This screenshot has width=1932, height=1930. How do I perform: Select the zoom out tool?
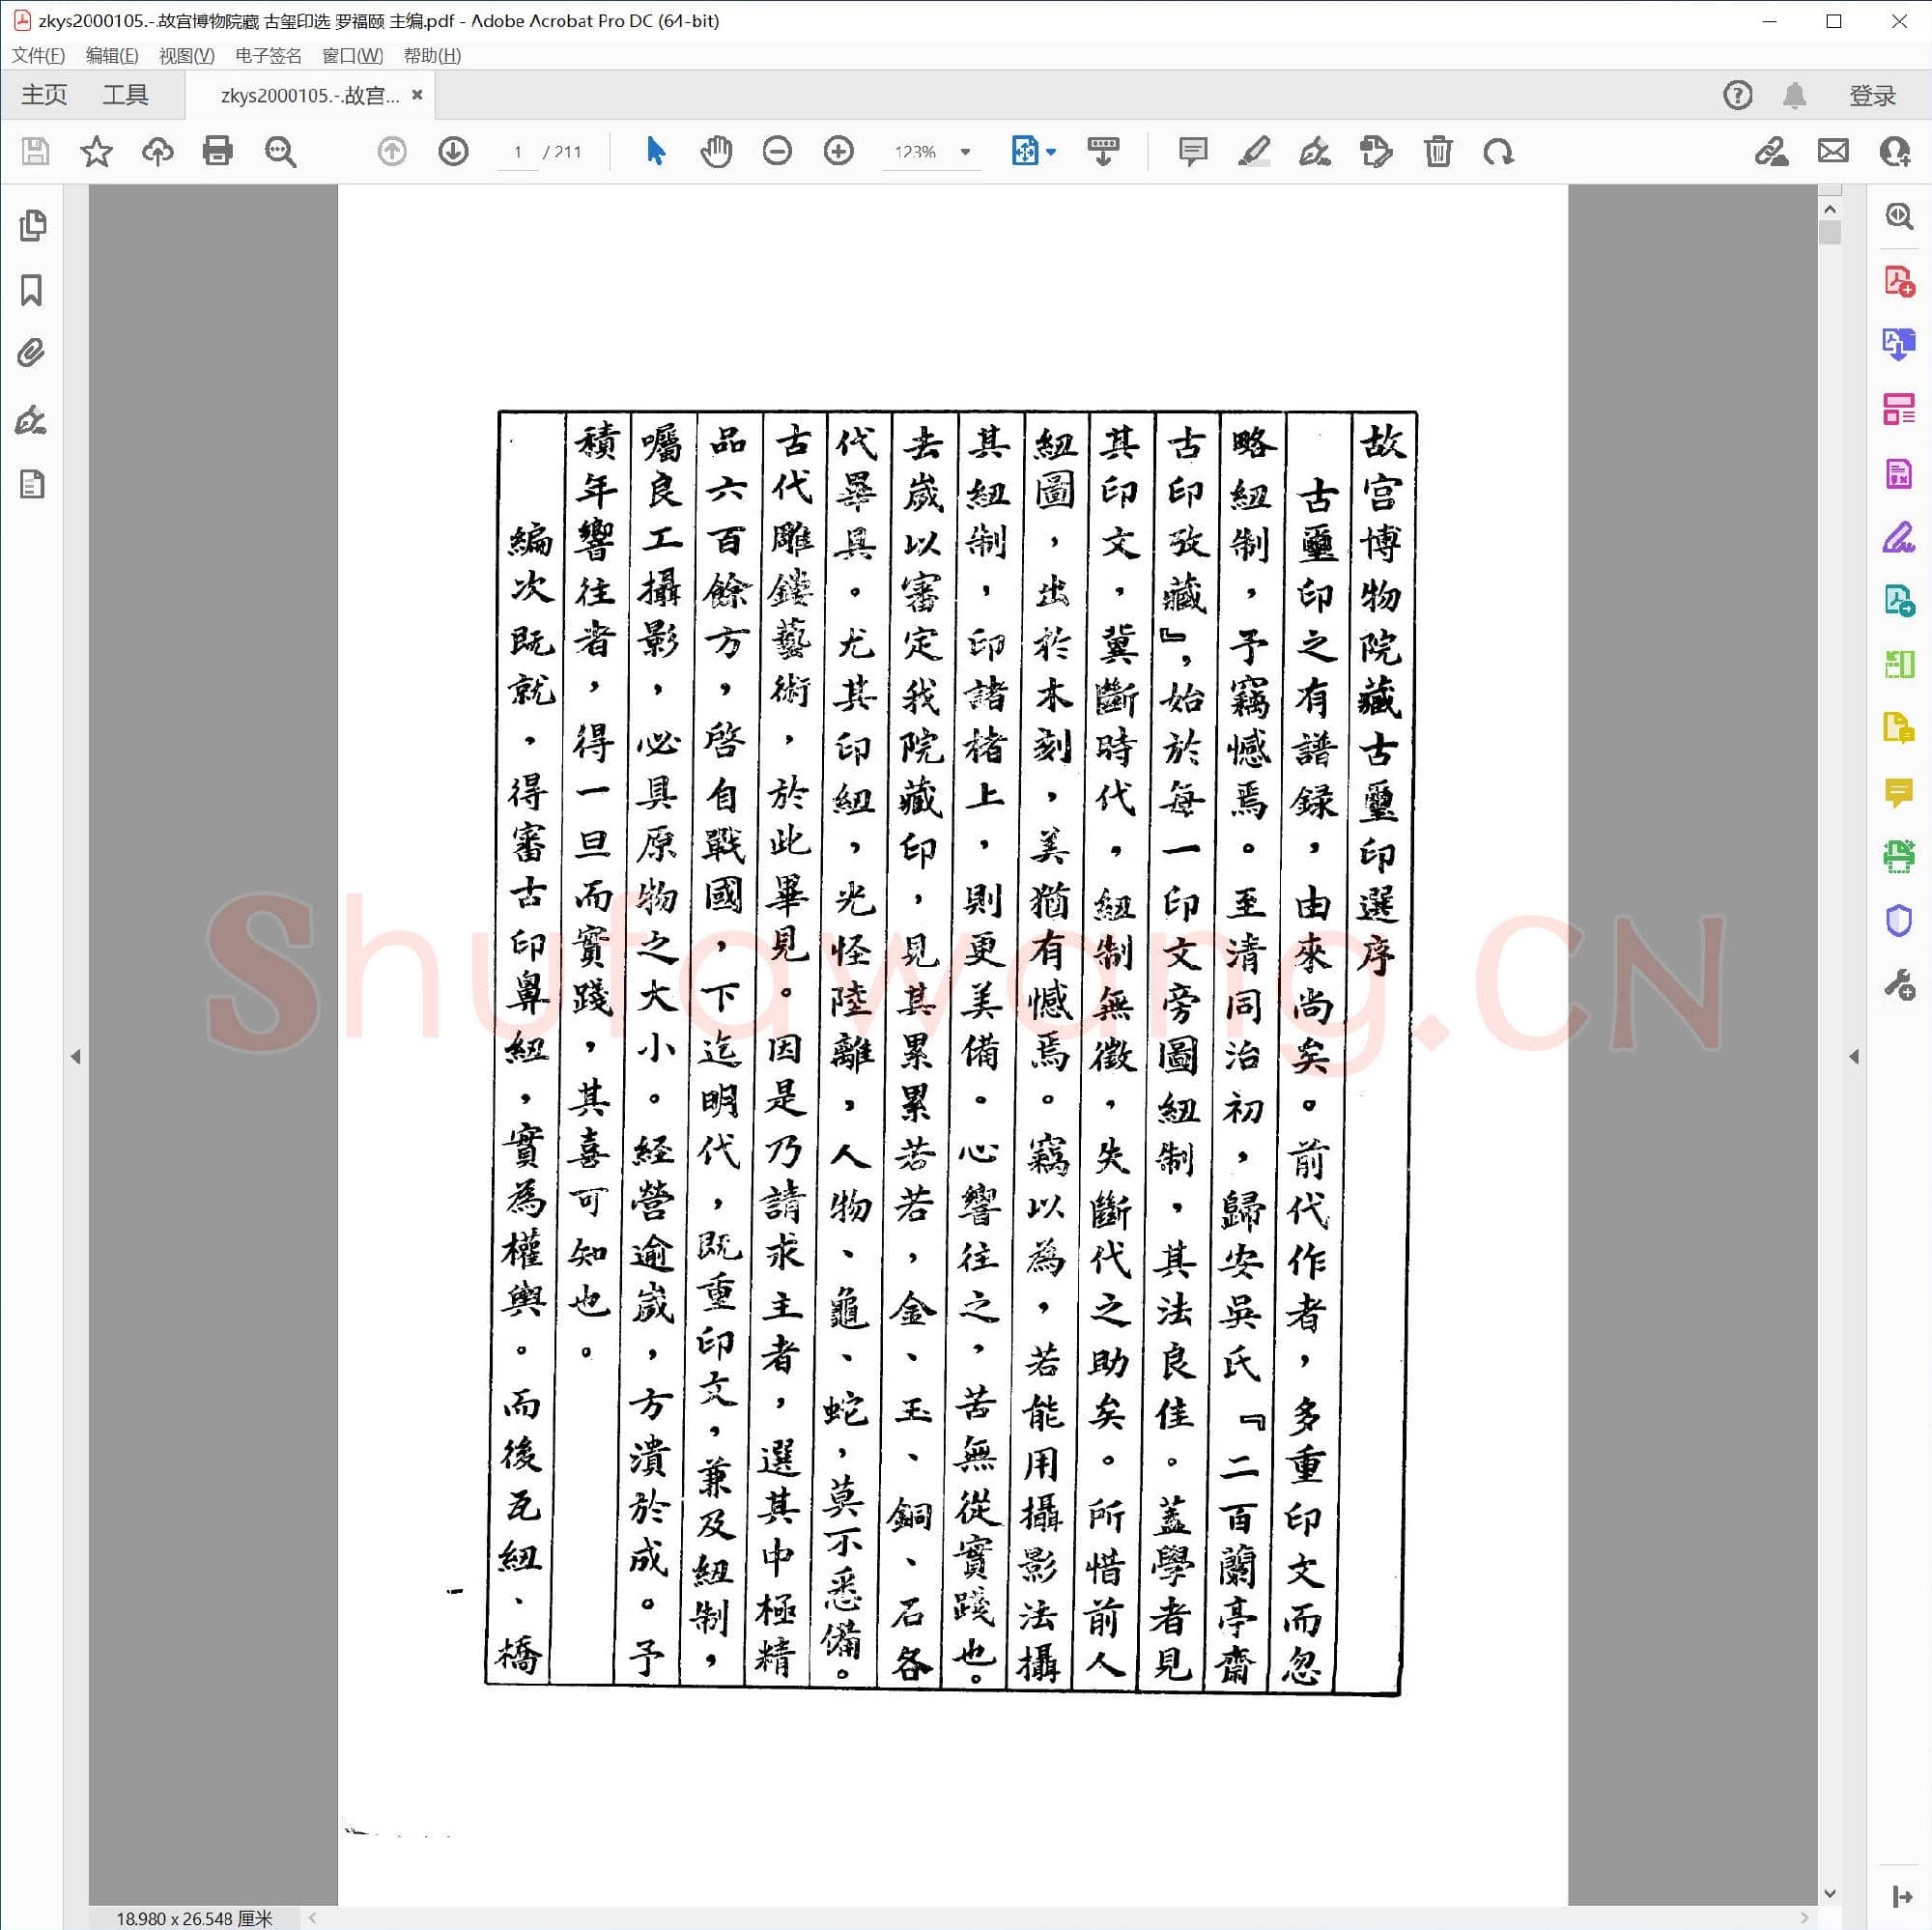coord(777,151)
